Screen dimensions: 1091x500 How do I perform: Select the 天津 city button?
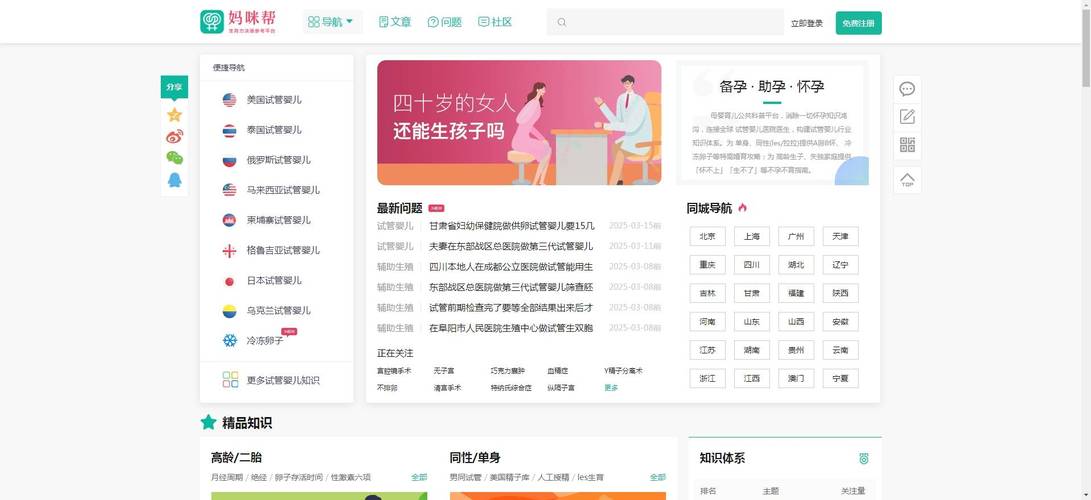841,236
